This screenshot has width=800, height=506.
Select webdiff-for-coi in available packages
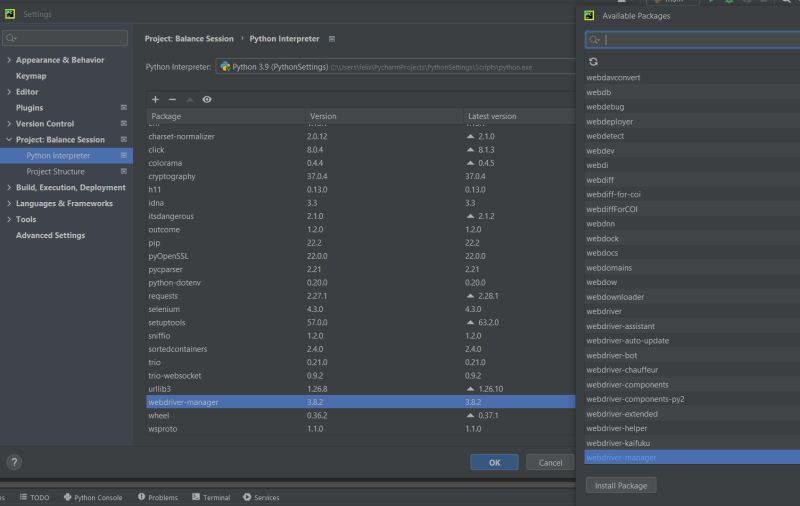(692, 194)
